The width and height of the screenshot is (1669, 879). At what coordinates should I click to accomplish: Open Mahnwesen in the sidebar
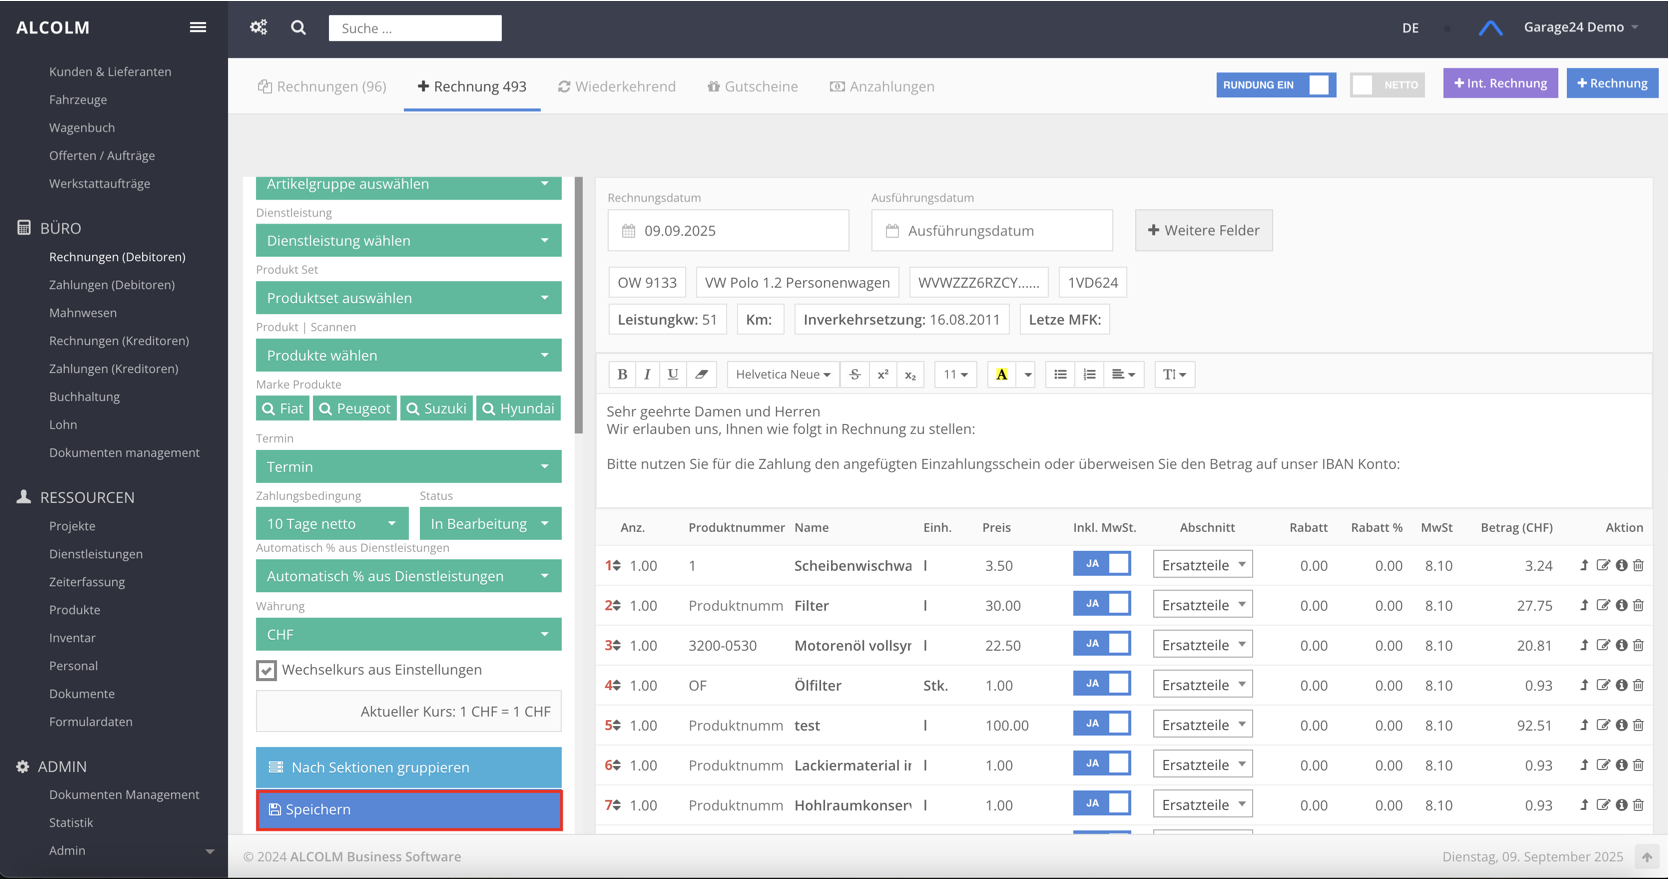pyautogui.click(x=83, y=313)
